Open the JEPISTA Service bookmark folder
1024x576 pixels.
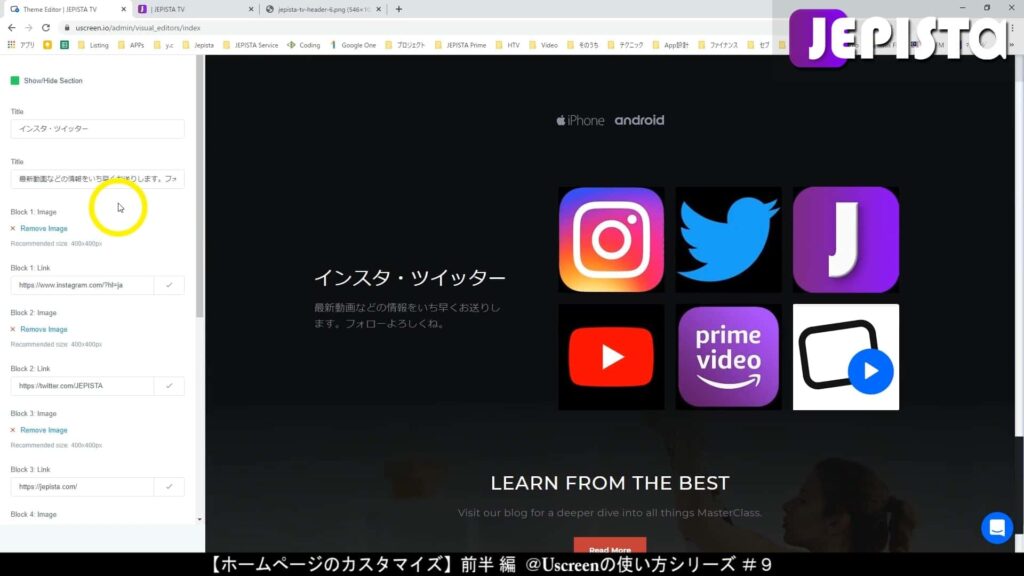point(251,45)
